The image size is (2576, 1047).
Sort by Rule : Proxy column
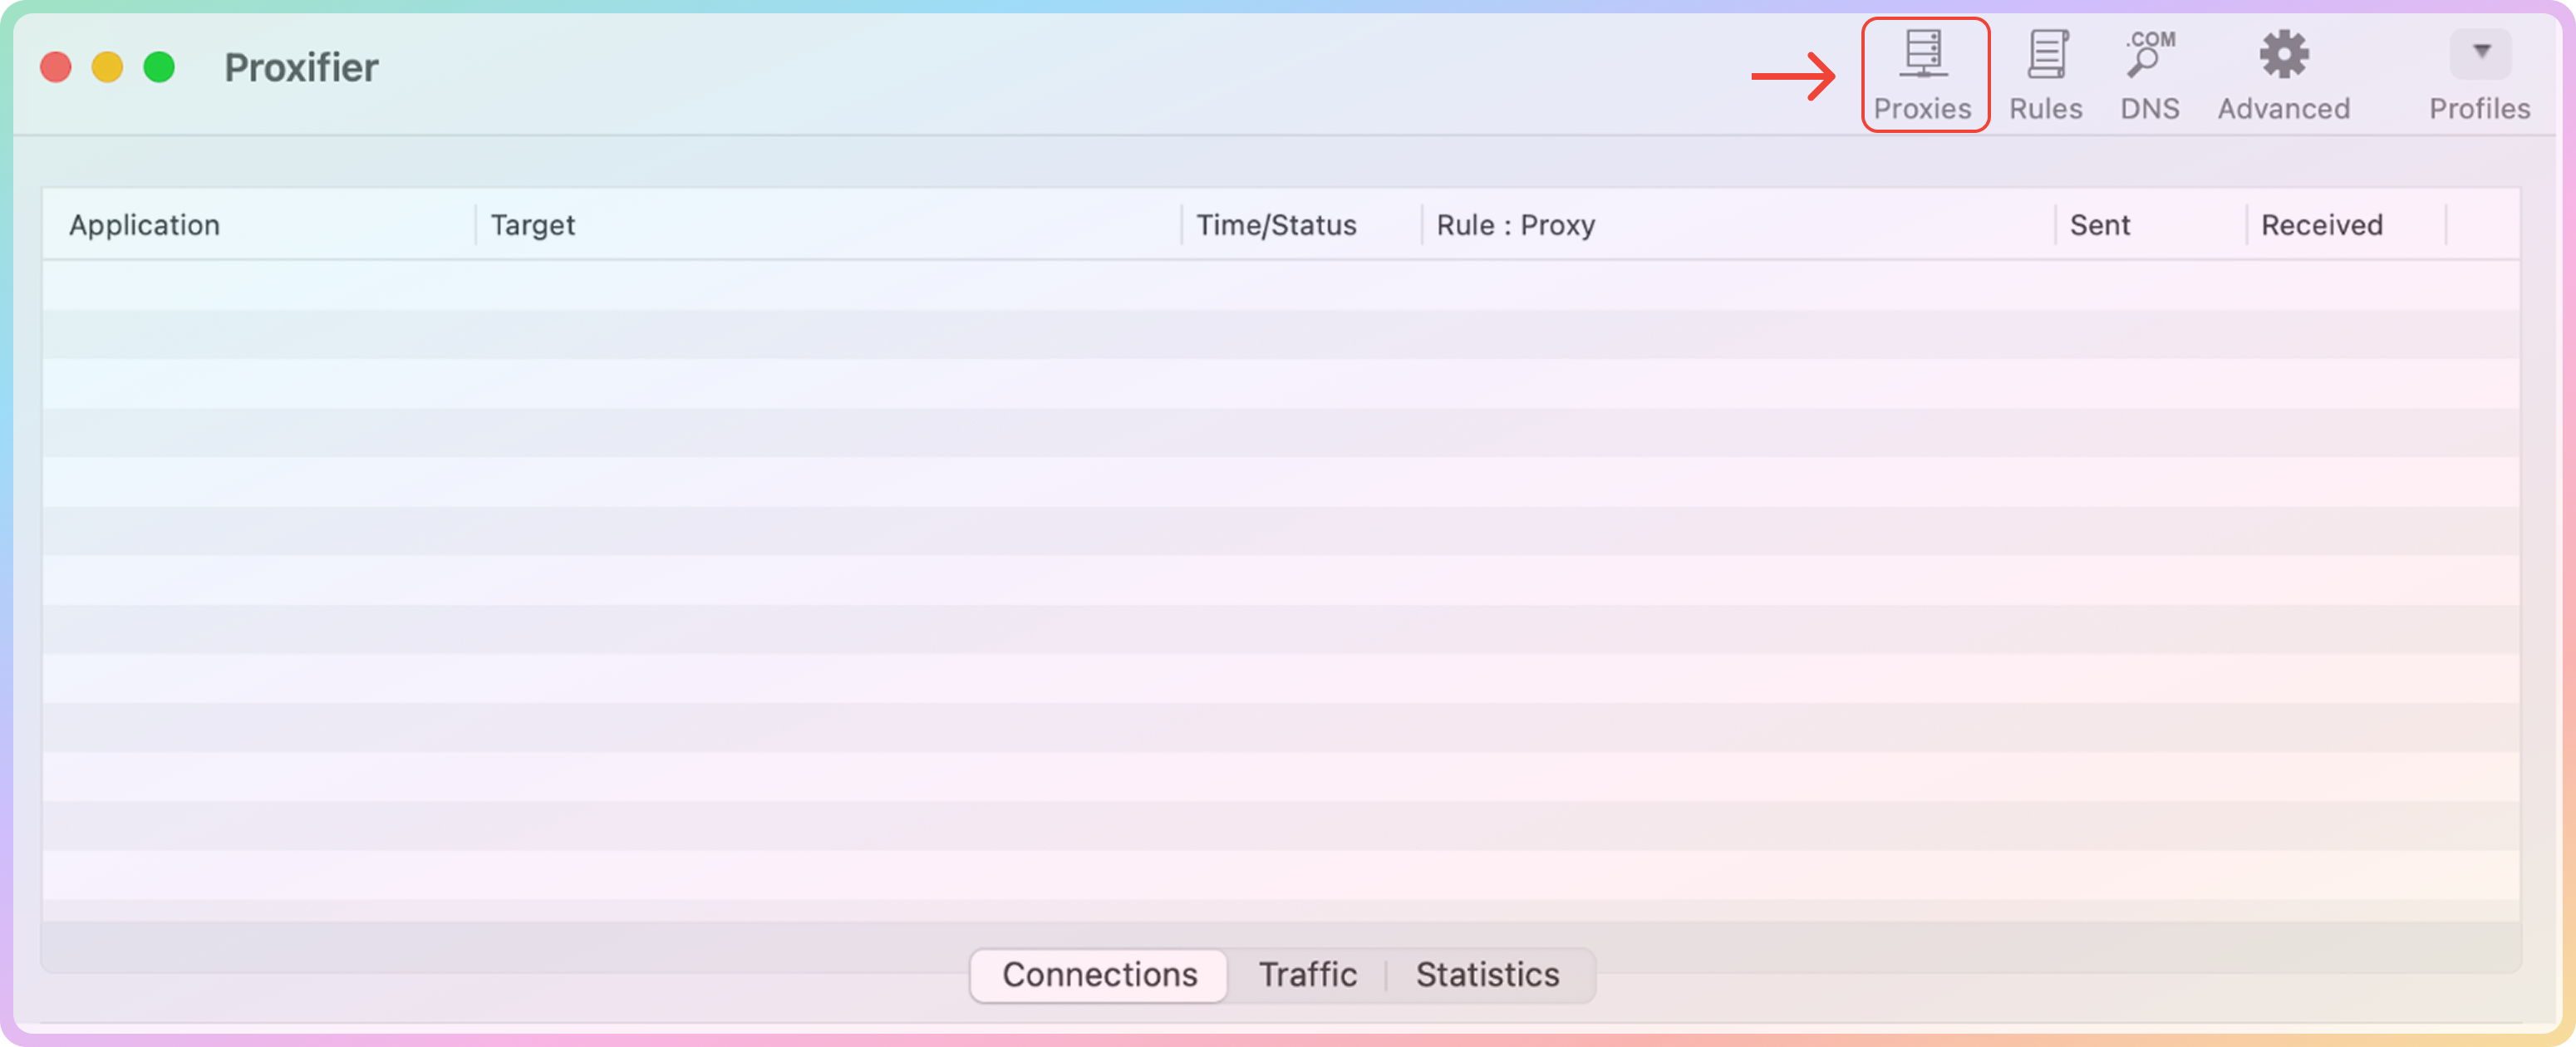click(x=1515, y=225)
